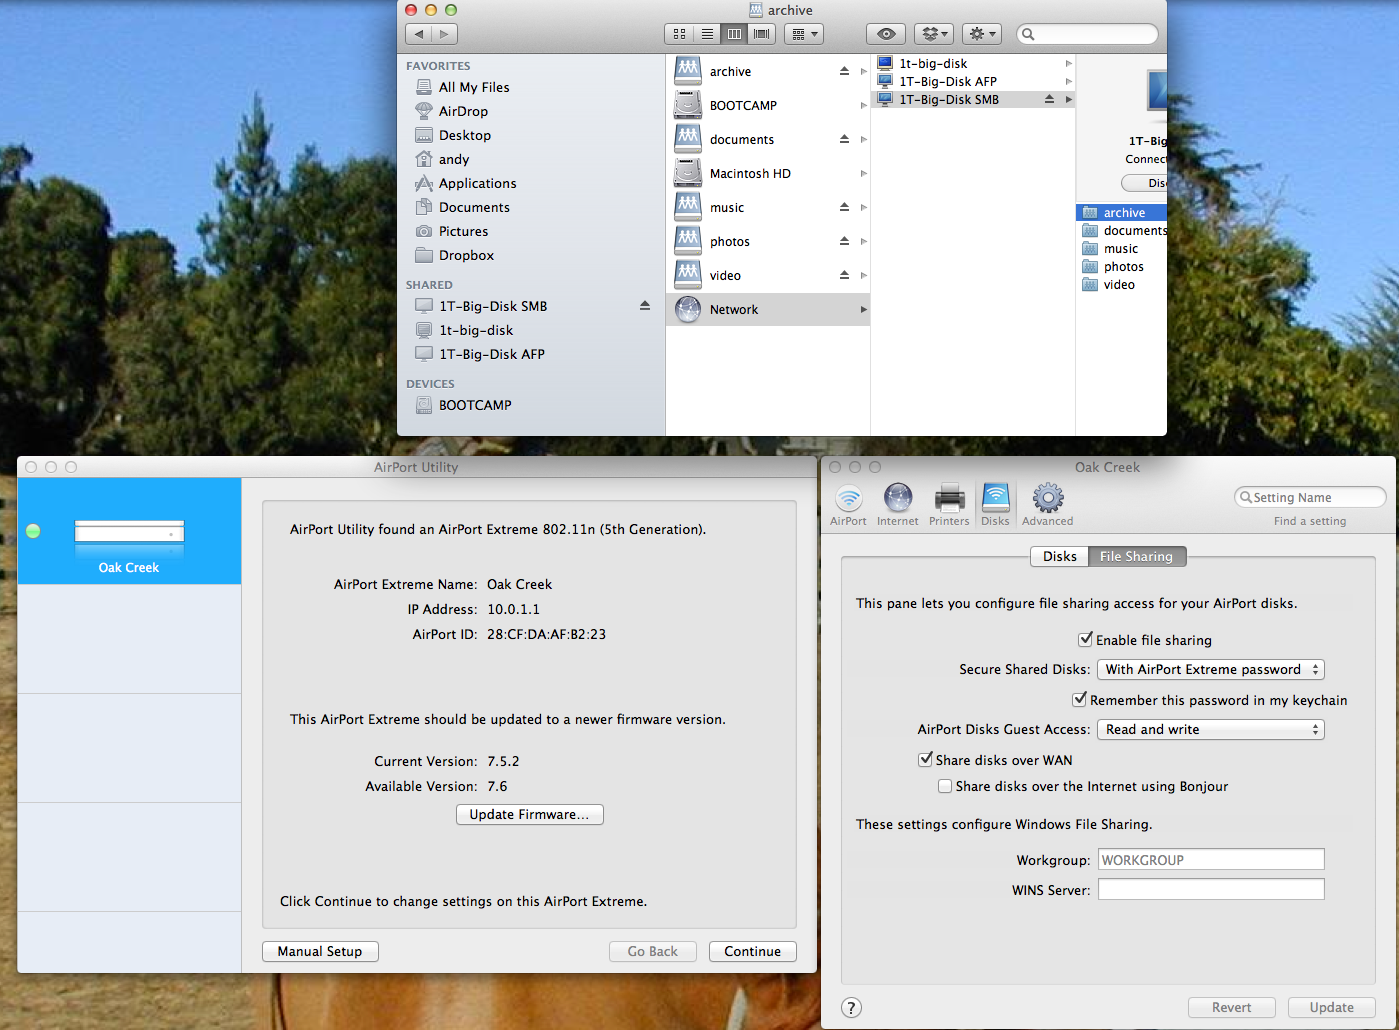
Task: Select Oak Creek base station in AirPort Utility
Action: click(129, 531)
